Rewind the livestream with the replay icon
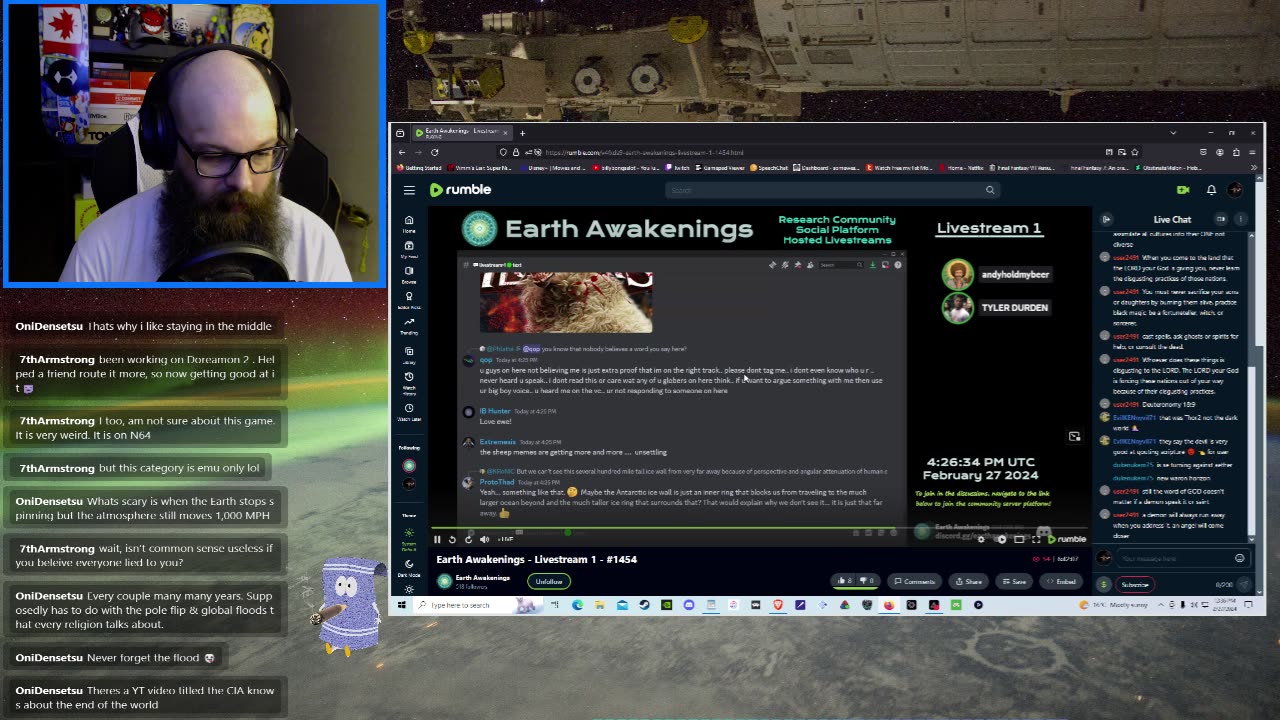The image size is (1280, 720). click(452, 539)
